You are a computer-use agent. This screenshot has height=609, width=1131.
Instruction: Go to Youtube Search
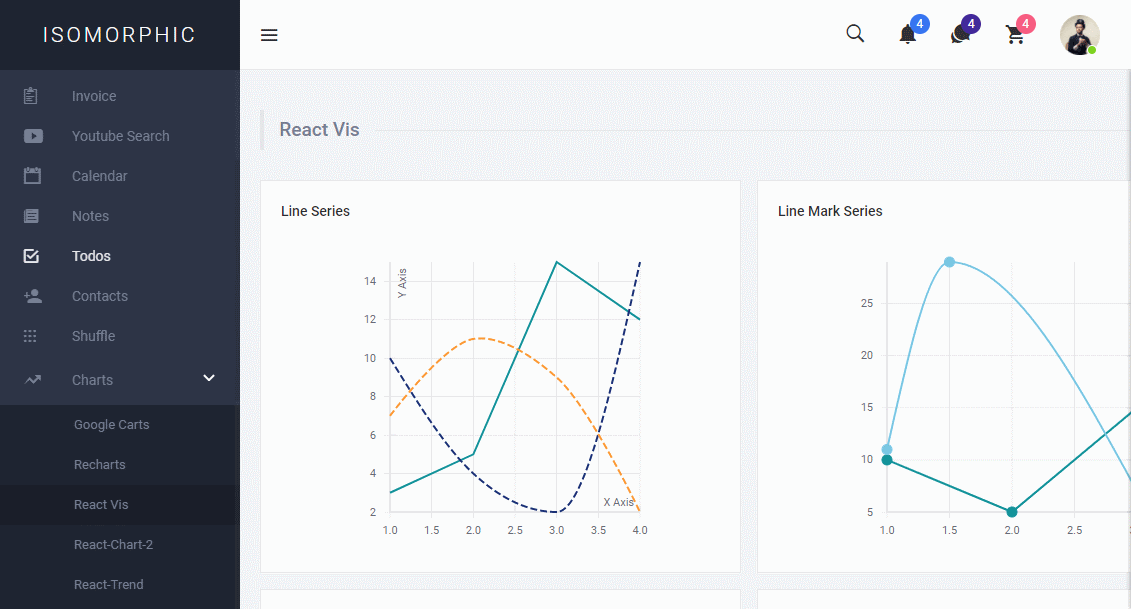point(120,136)
